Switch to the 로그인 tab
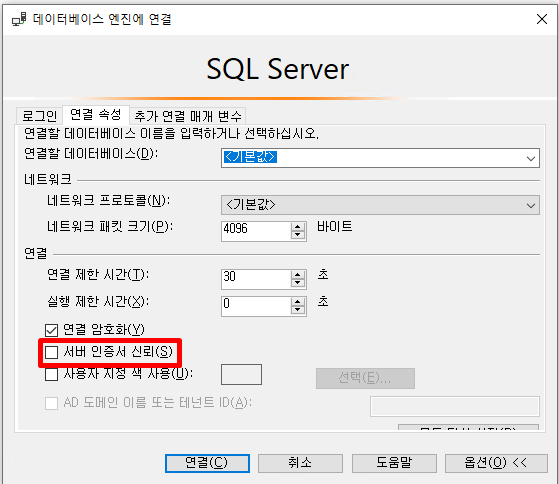The height and width of the screenshot is (484, 559). tap(40, 115)
